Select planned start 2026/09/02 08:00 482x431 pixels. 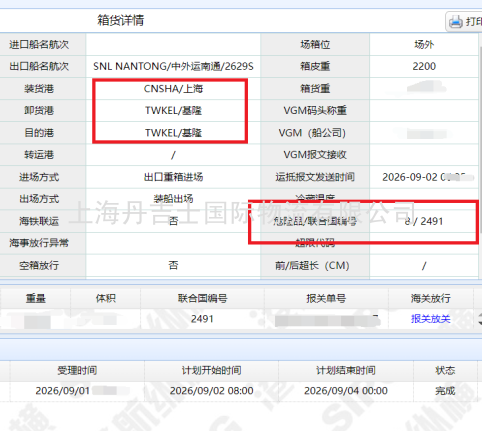[x=211, y=391]
